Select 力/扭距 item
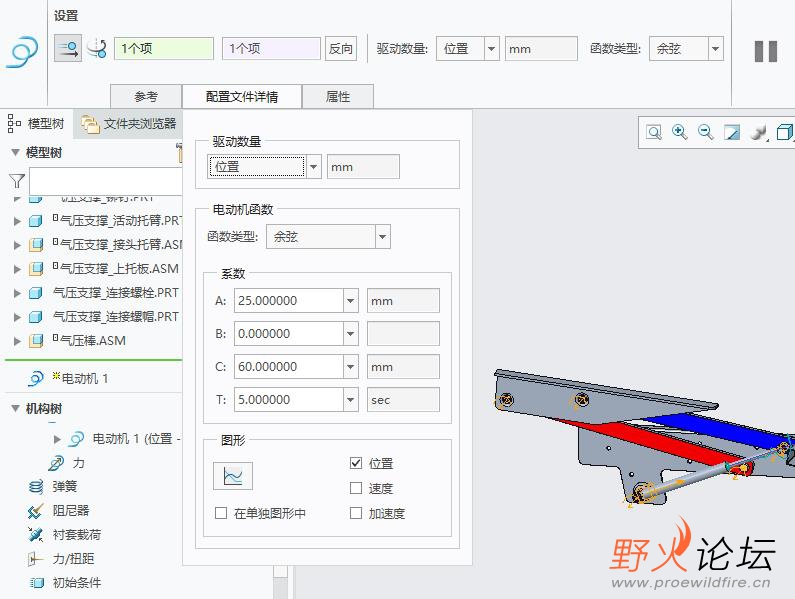The height and width of the screenshot is (599, 795). click(73, 558)
